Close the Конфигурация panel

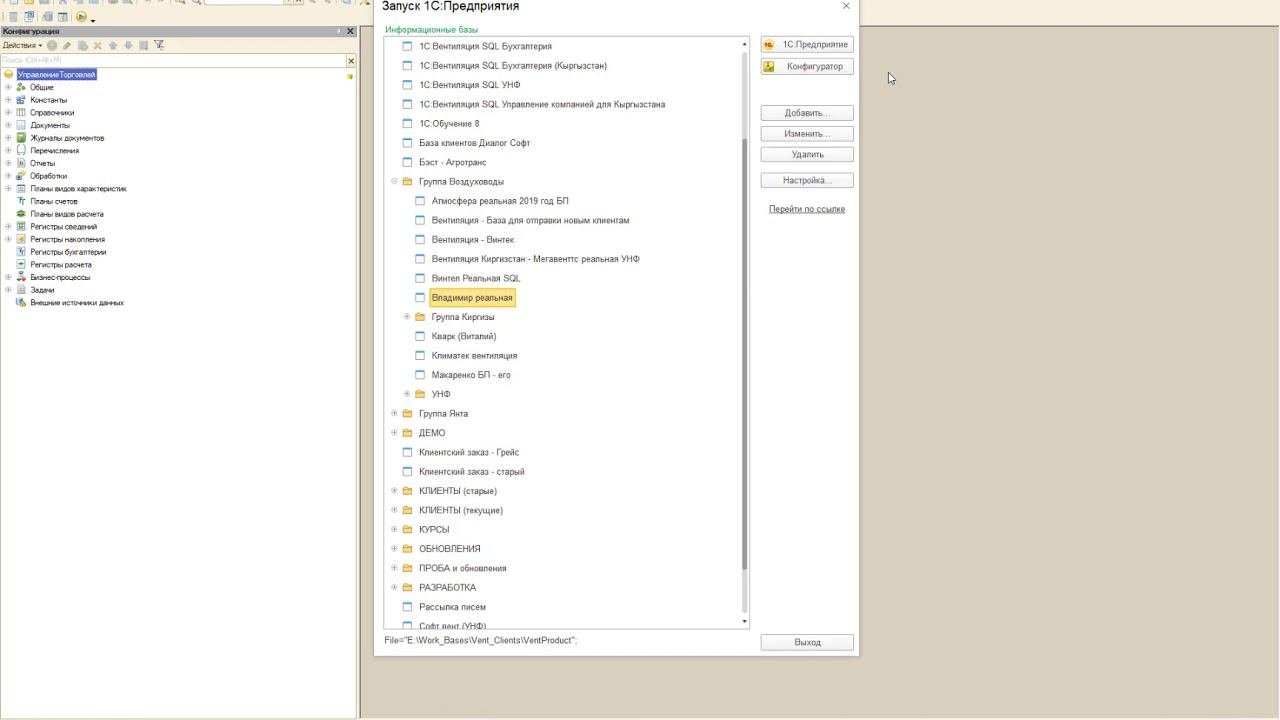tap(350, 32)
